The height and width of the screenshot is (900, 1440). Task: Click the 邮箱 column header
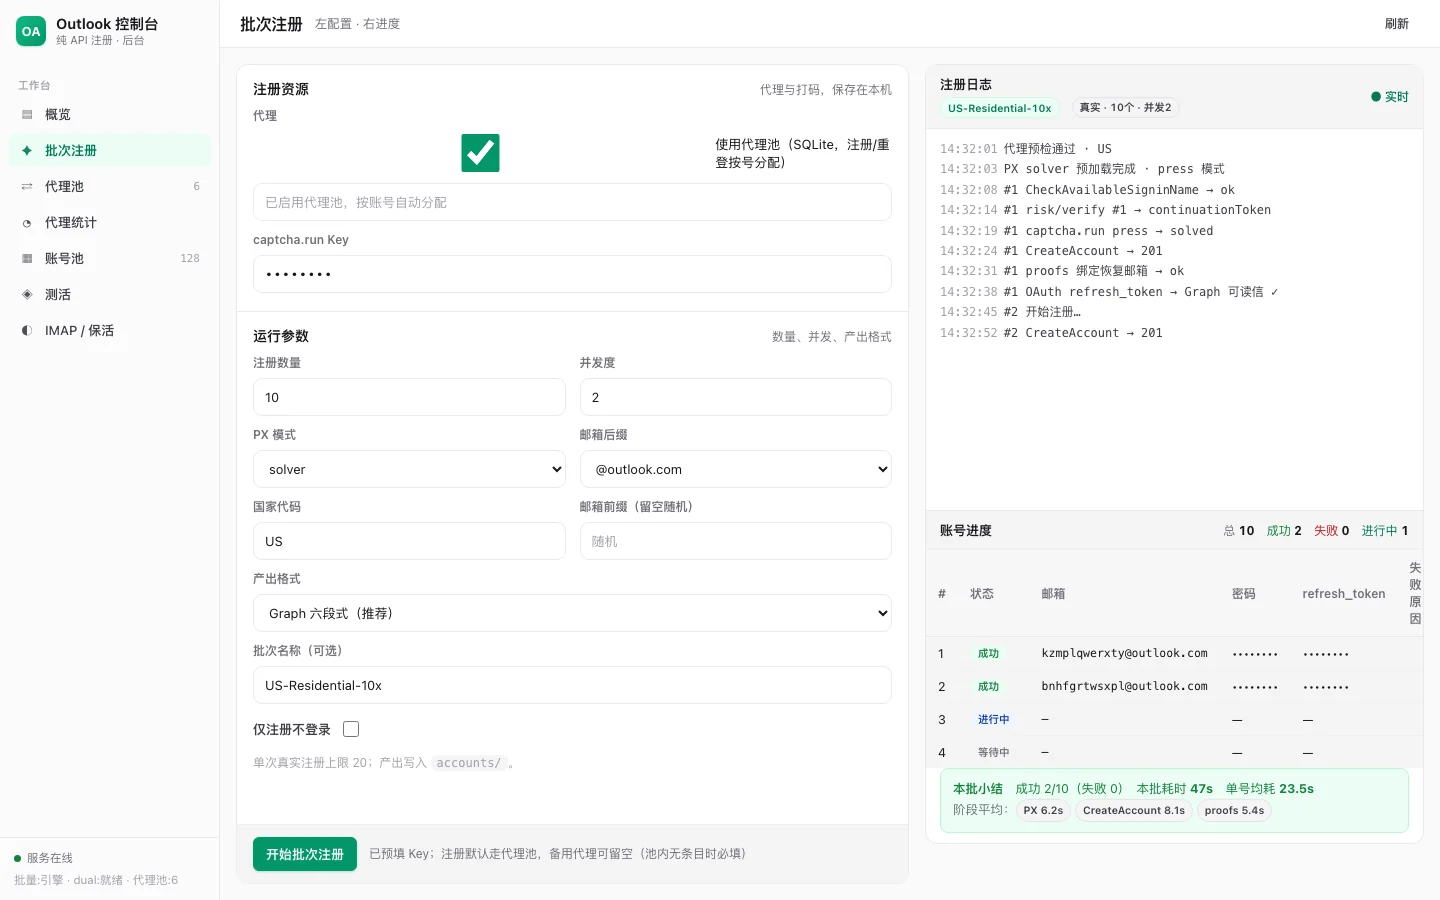(x=1053, y=594)
